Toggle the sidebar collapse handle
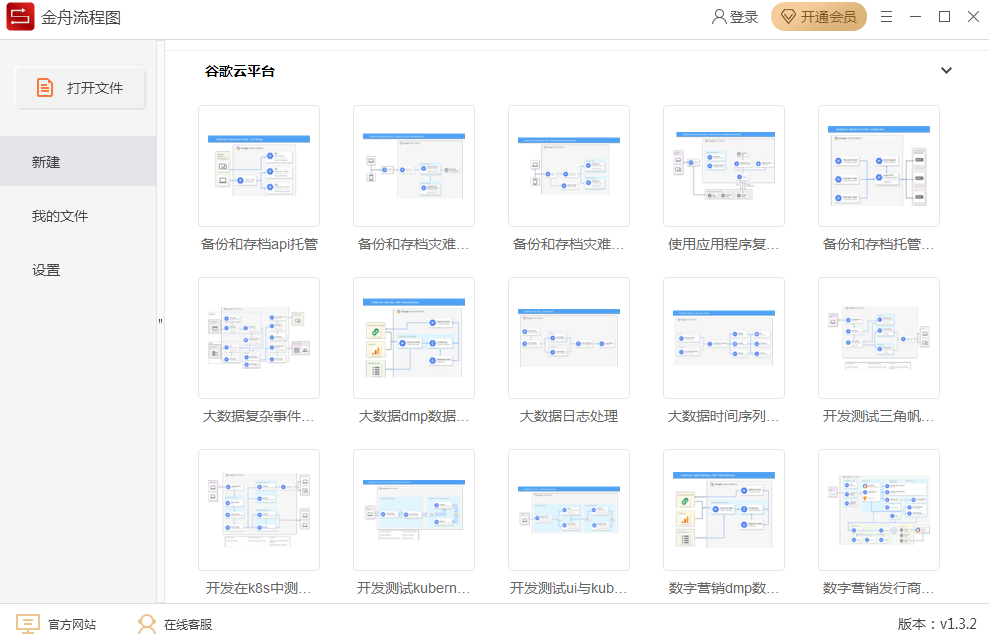989x636 pixels. 160,321
